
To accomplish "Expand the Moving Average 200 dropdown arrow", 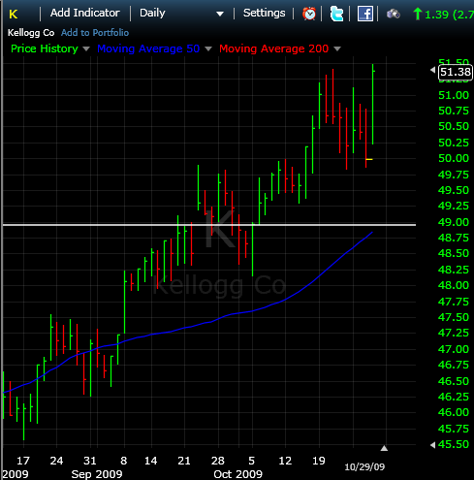I will [337, 49].
